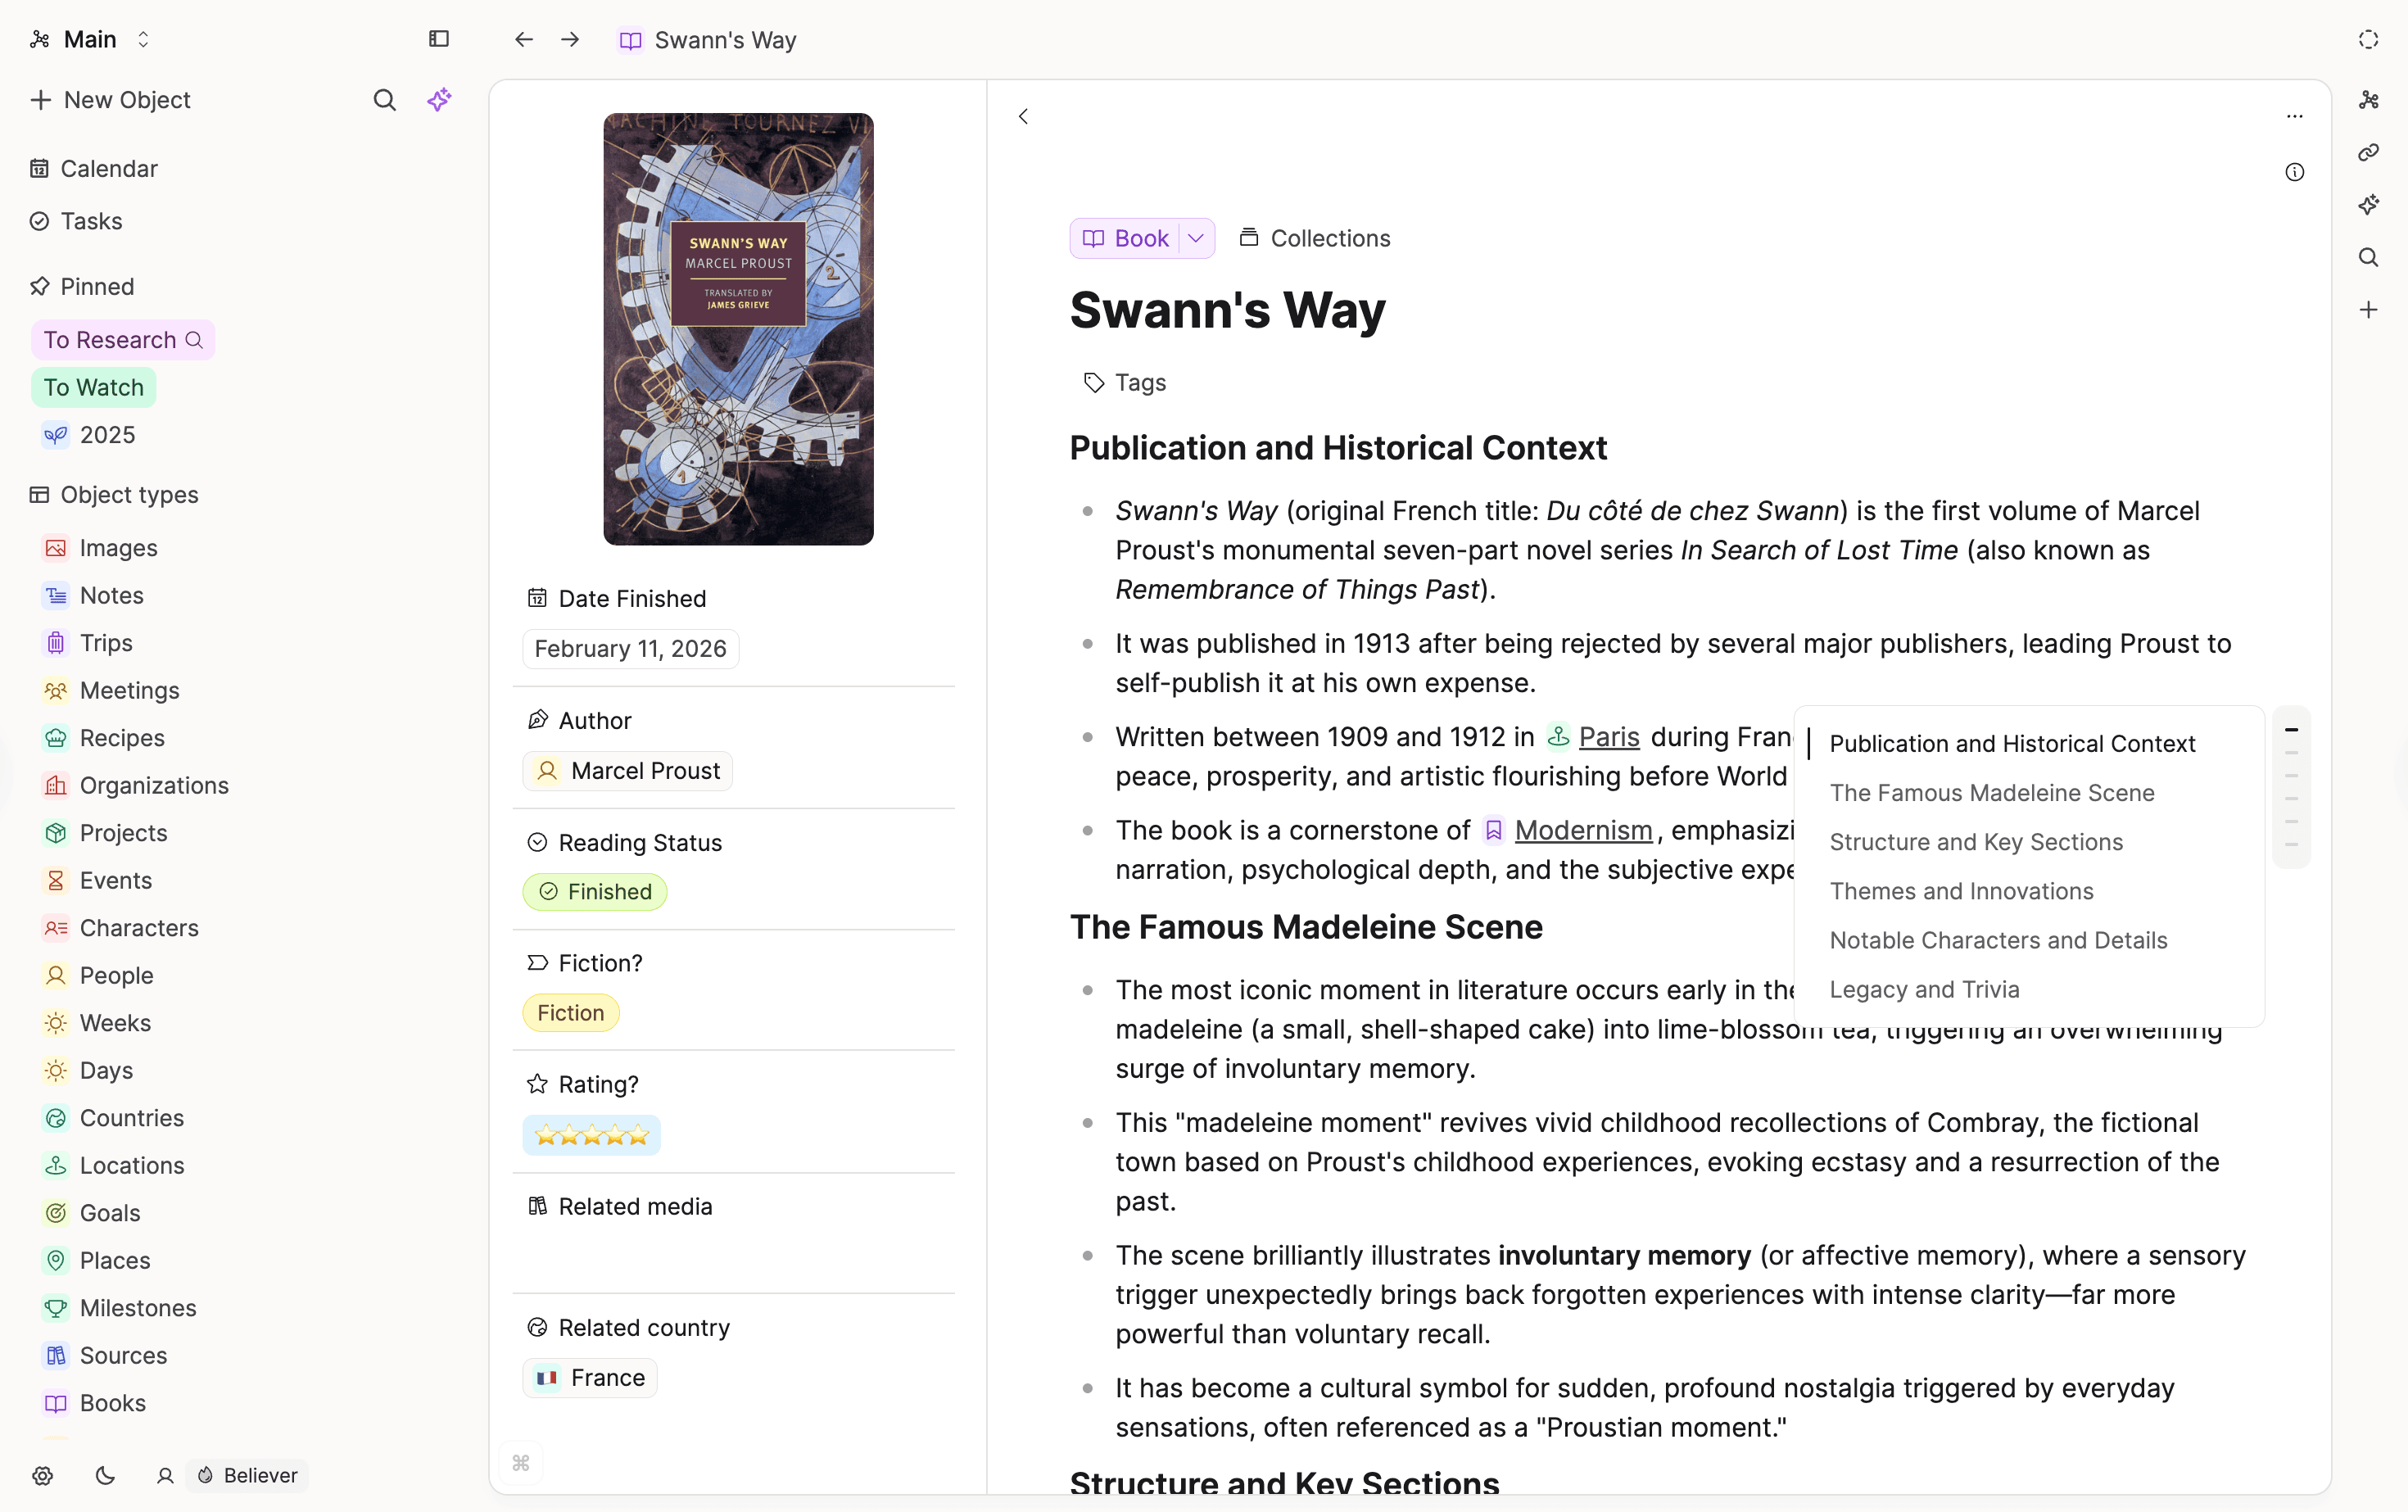Click the Swann's Way cover image

(738, 329)
